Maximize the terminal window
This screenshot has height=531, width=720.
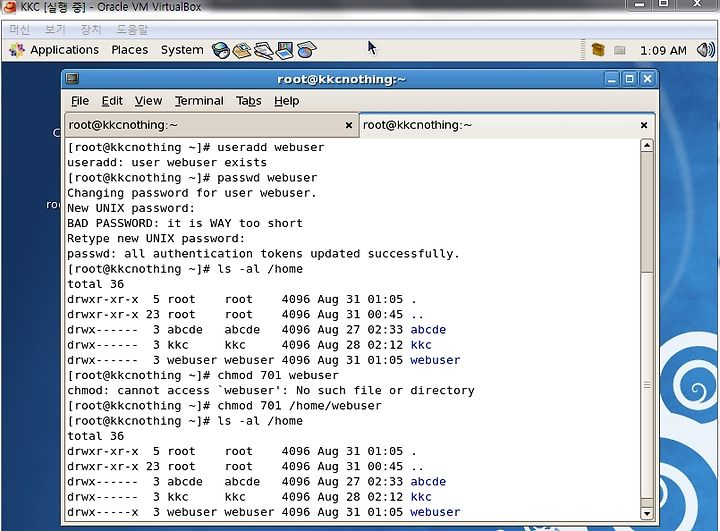[x=630, y=79]
